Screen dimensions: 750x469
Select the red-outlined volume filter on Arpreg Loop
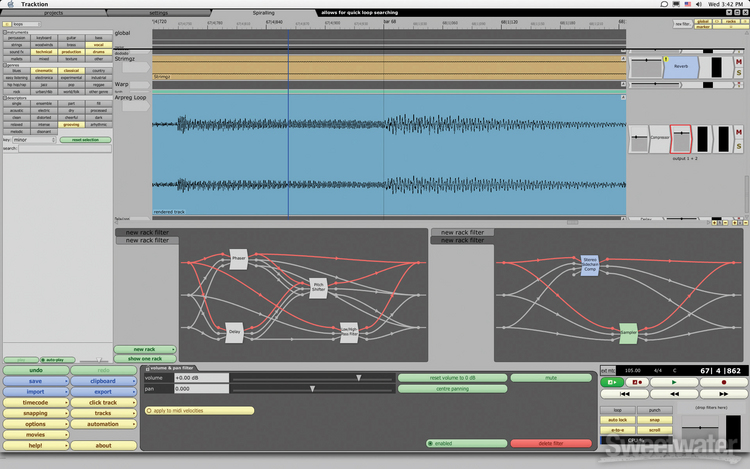pyautogui.click(x=681, y=139)
